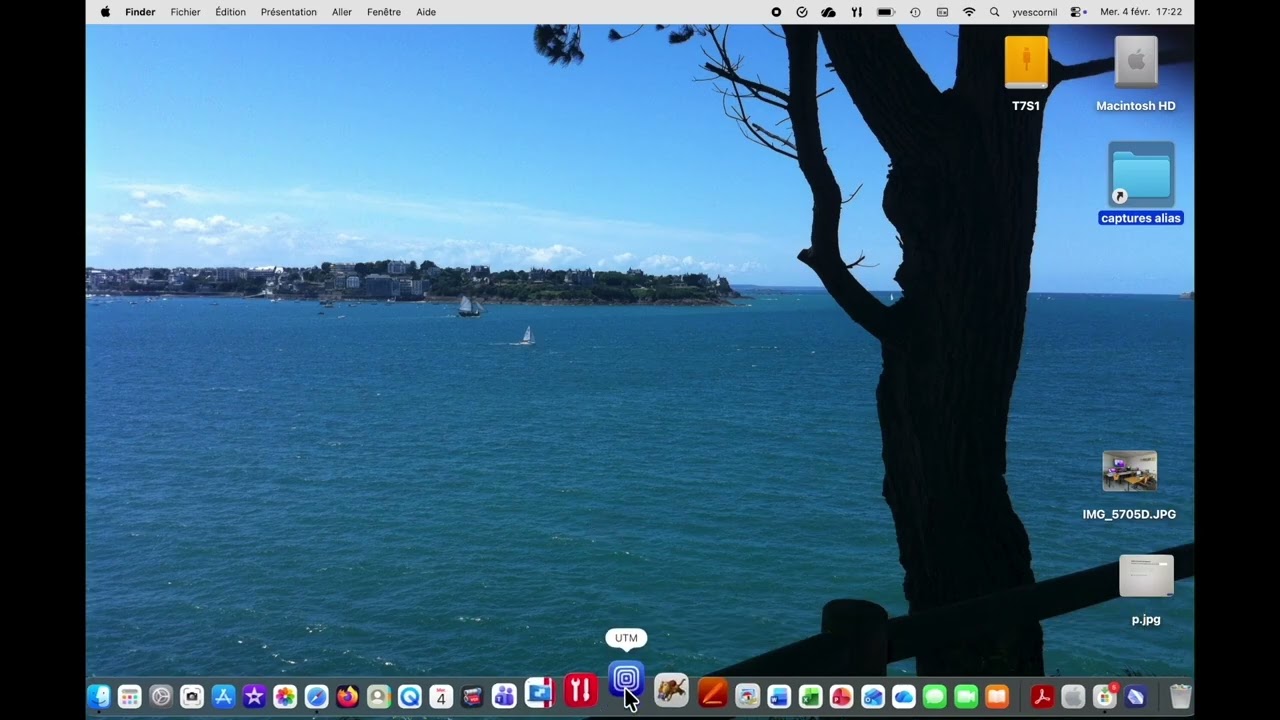The image size is (1280, 720).
Task: Open Calendar in the Dock
Action: point(441,697)
